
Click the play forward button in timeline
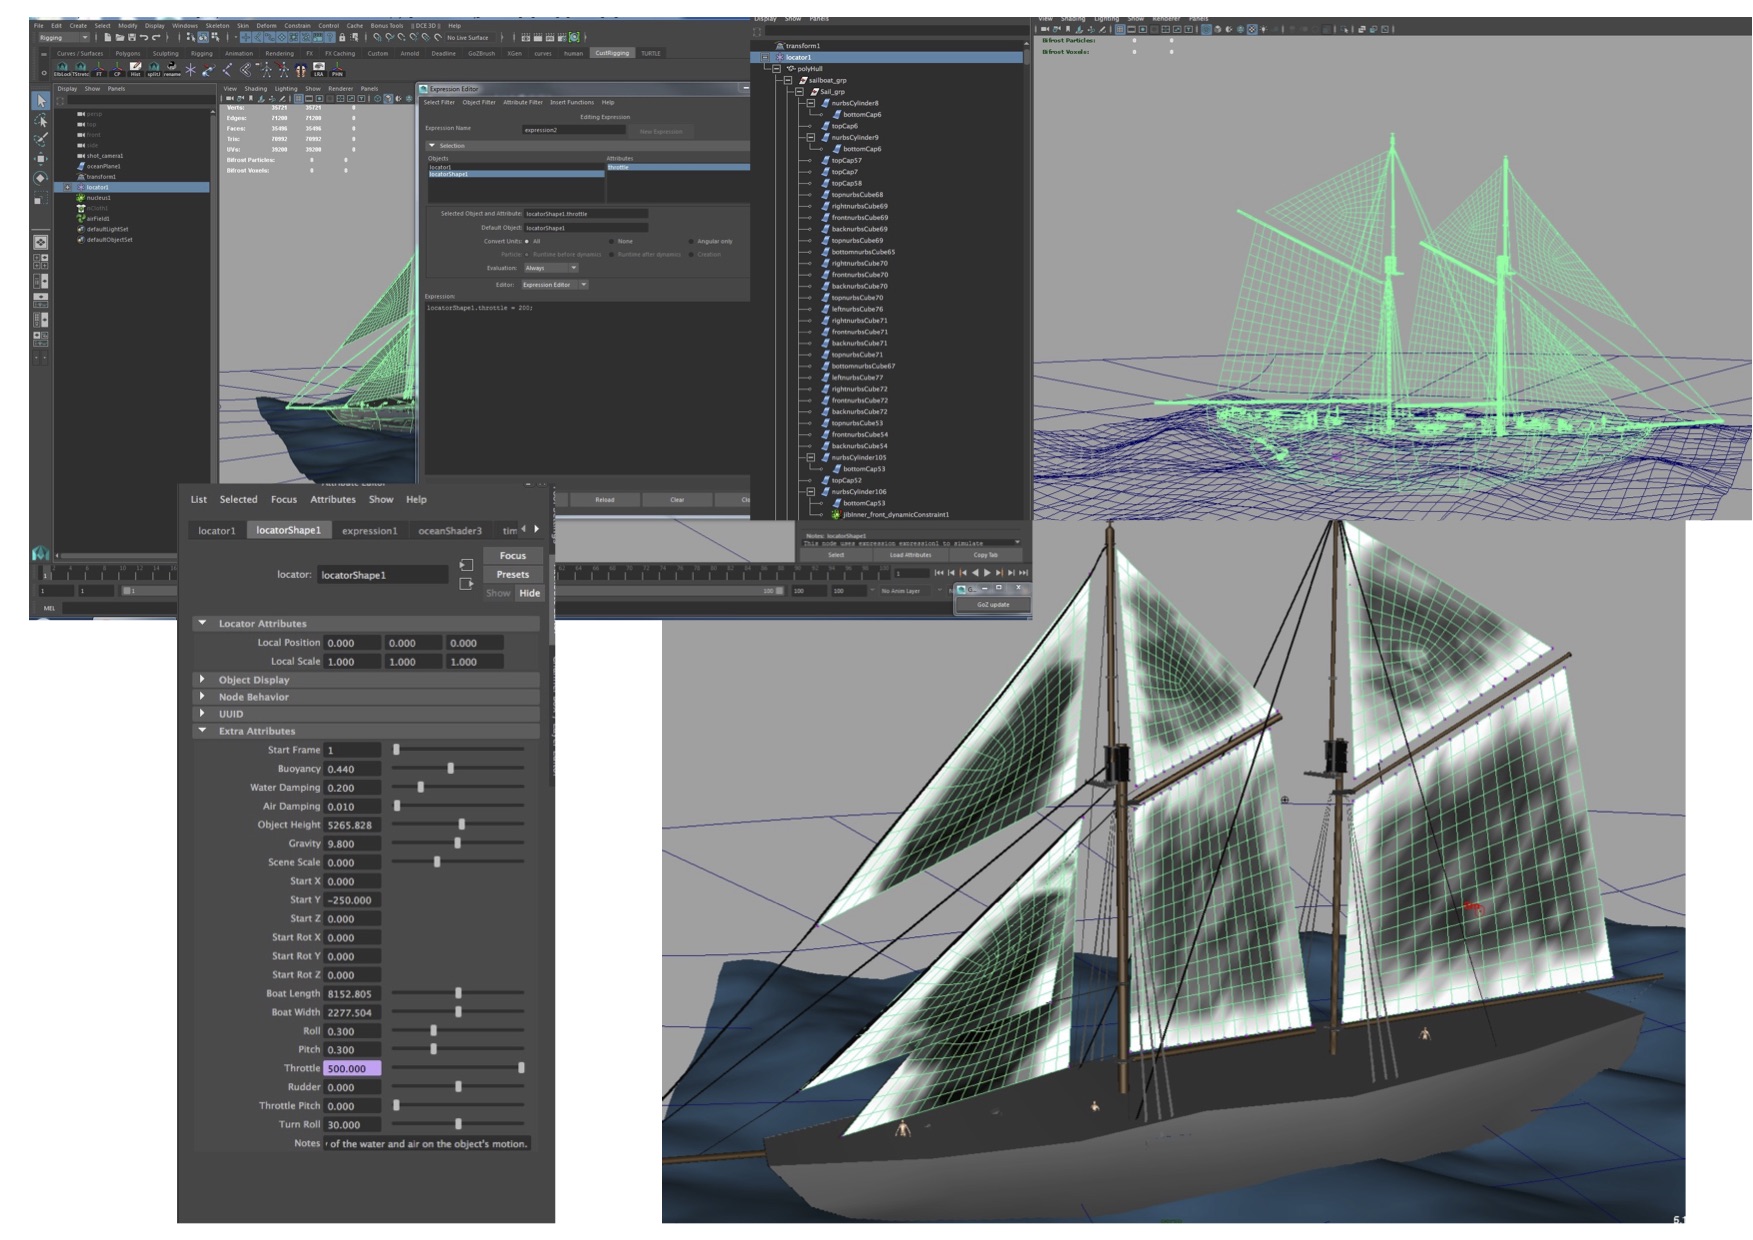click(987, 573)
